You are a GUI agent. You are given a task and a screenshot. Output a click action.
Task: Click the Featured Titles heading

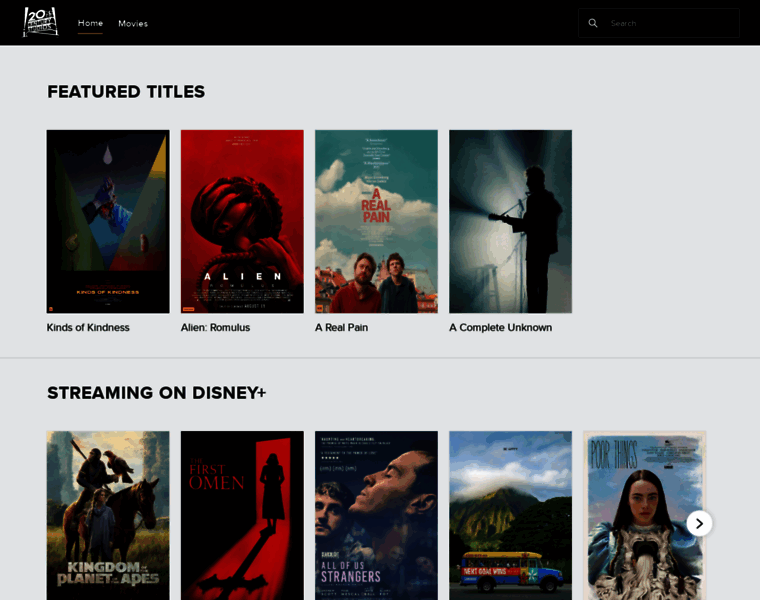[x=126, y=92]
